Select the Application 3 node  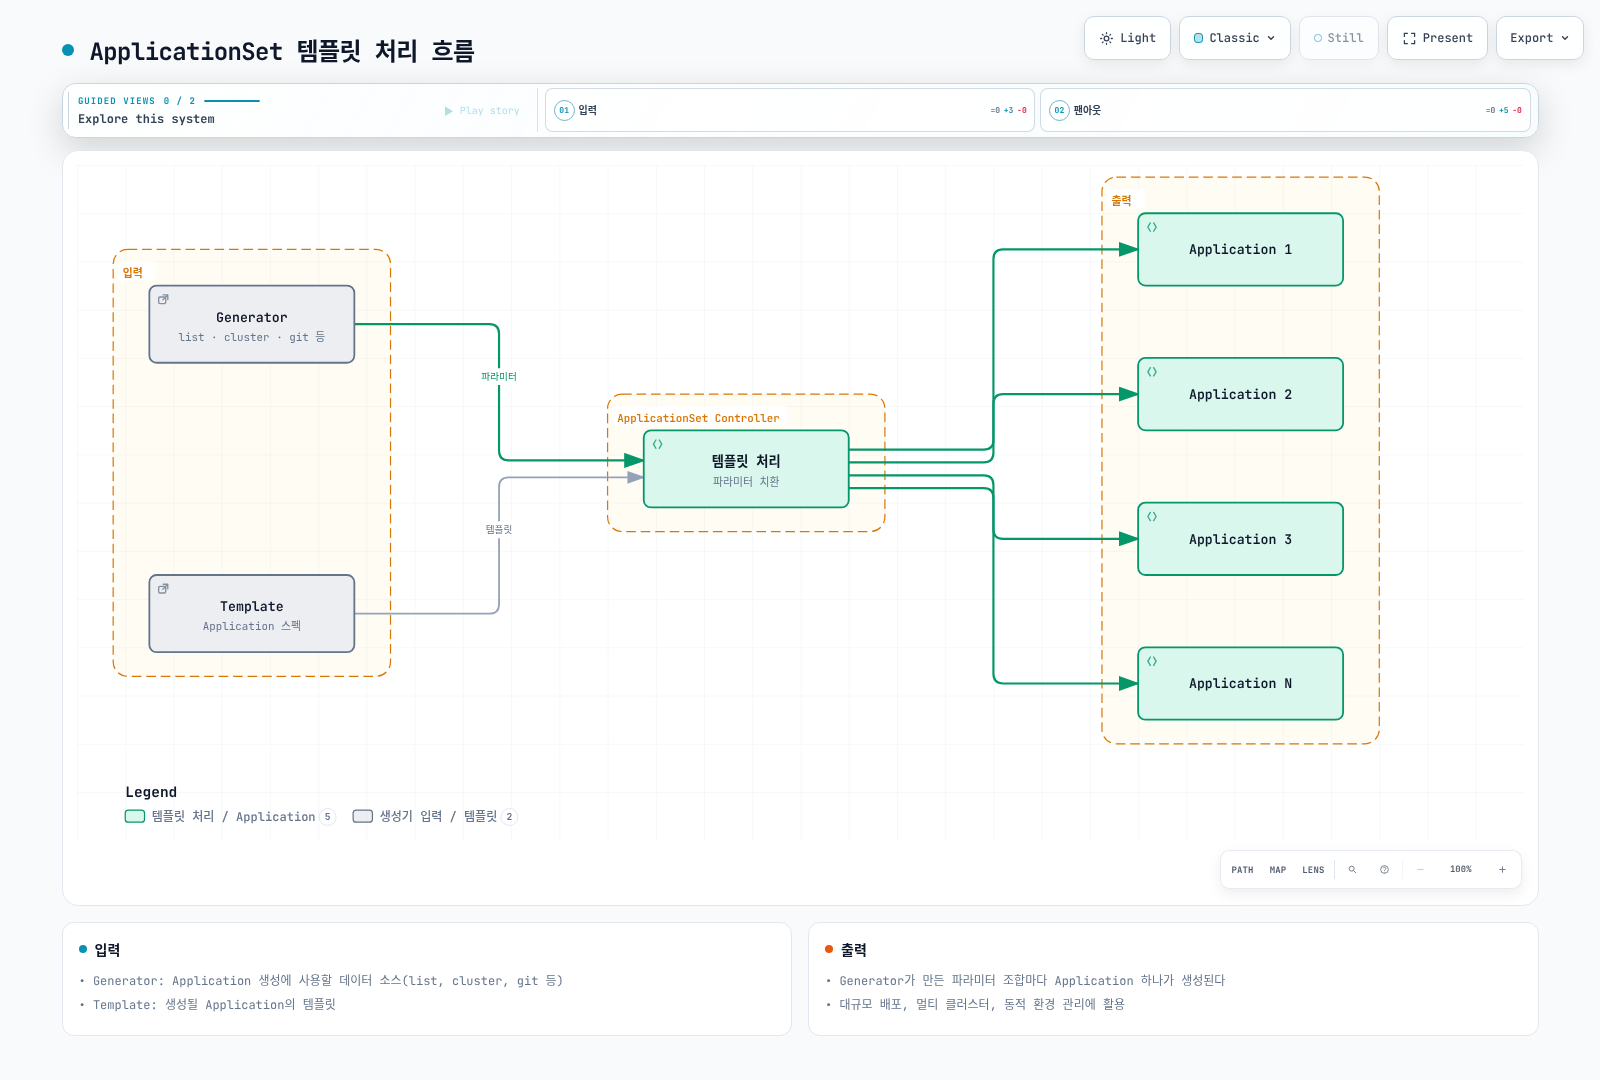point(1240,539)
